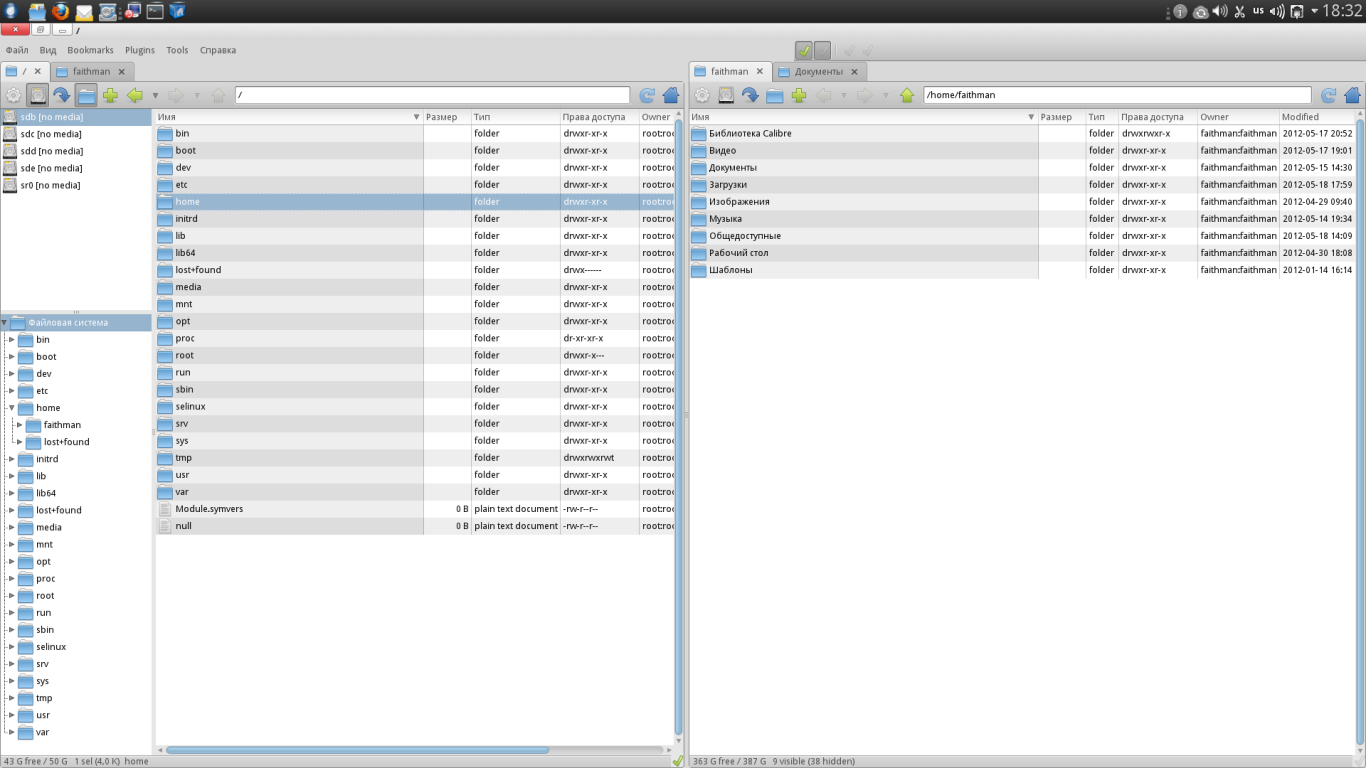Viewport: 1366px width, 768px height.
Task: Select sdb [no media] device
Action: coord(76,117)
